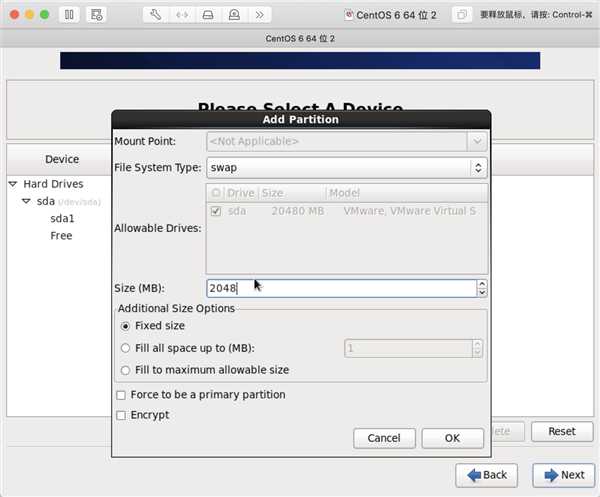Screen dimensions: 600x497
Task: Click the Device column header
Action: pyautogui.click(x=62, y=159)
